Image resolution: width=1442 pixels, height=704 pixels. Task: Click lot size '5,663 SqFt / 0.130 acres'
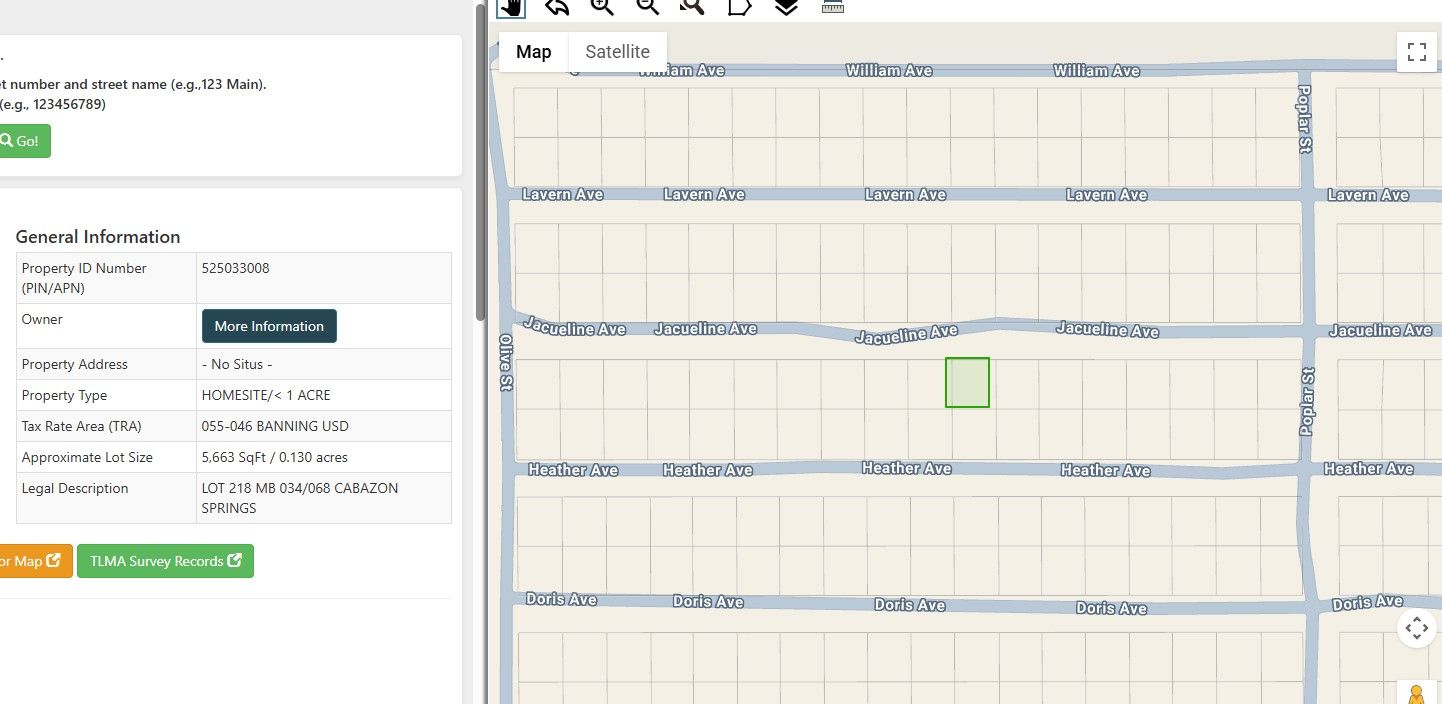[275, 457]
